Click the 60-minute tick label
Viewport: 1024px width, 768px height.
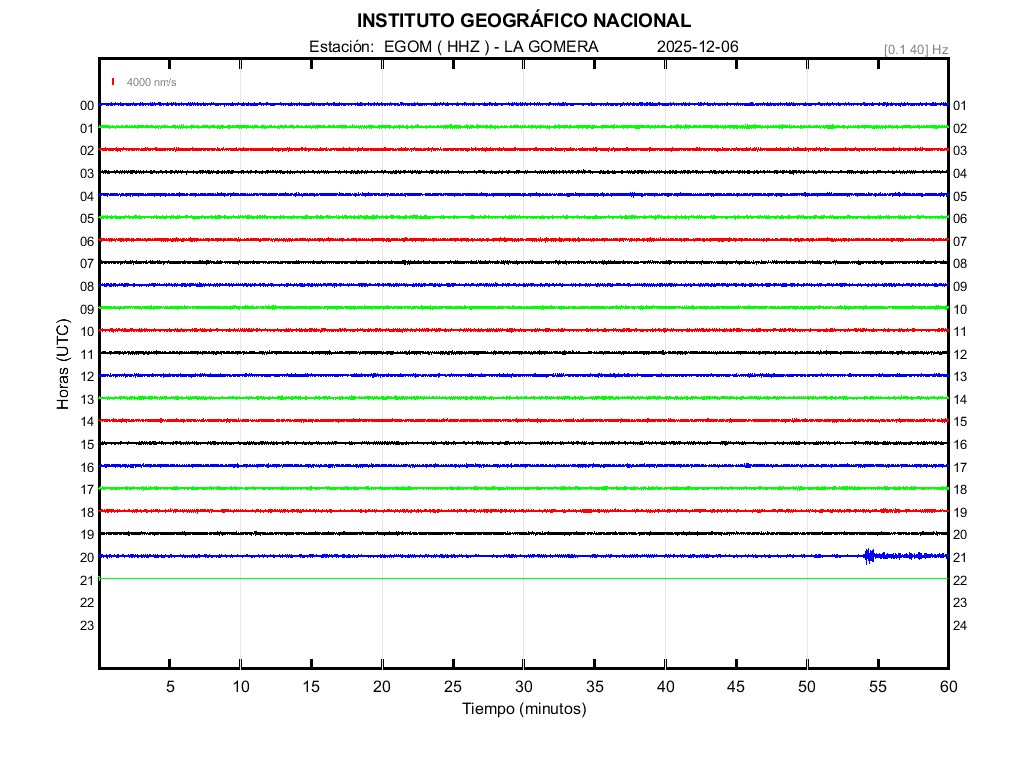(948, 686)
